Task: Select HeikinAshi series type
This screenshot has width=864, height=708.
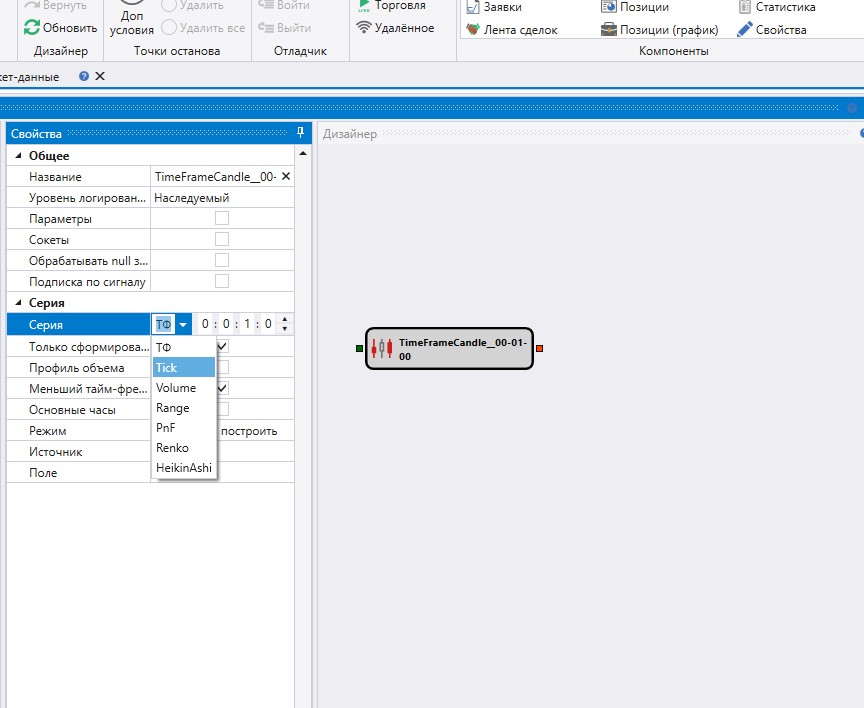Action: pyautogui.click(x=183, y=468)
